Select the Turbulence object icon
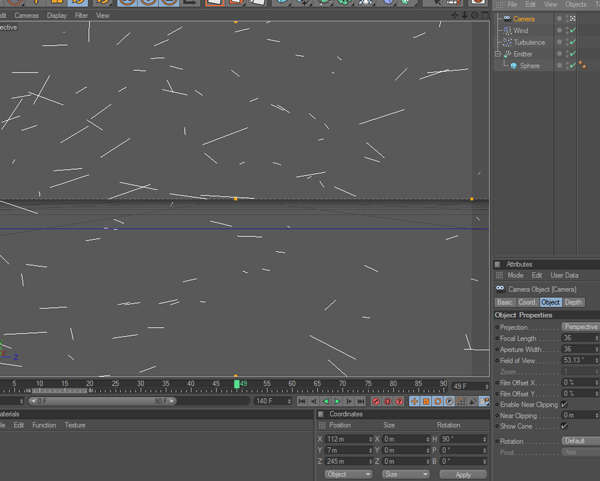 (x=507, y=43)
